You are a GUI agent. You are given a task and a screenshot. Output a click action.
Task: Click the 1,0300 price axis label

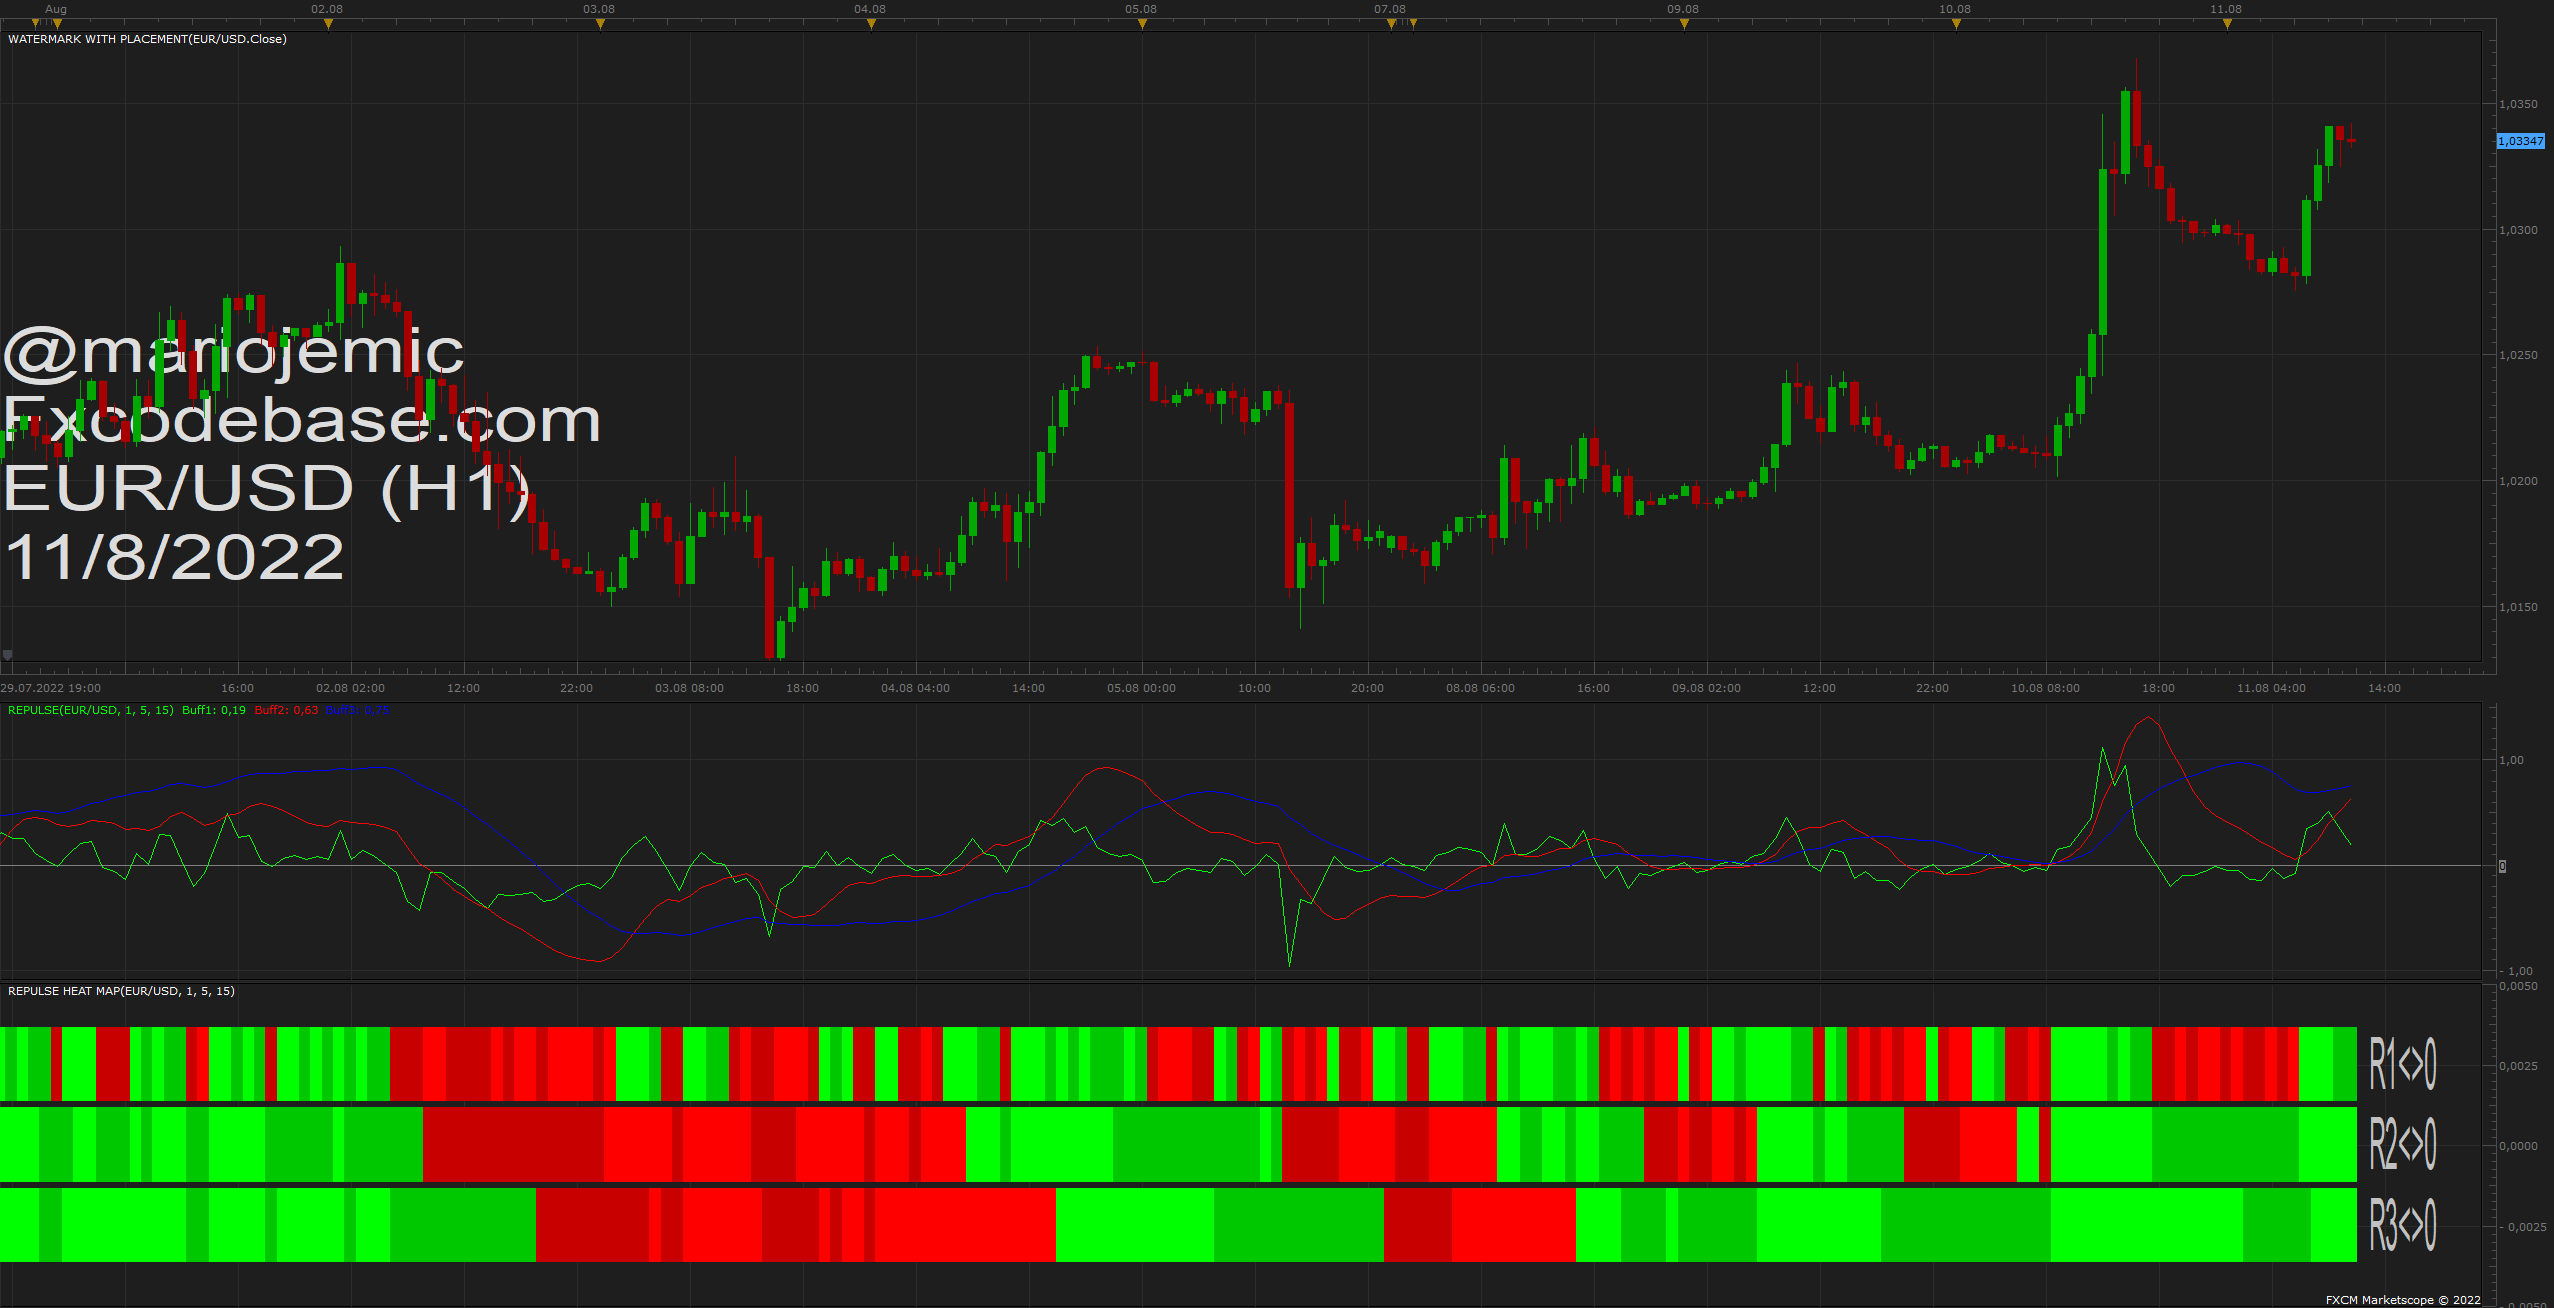click(x=2518, y=230)
